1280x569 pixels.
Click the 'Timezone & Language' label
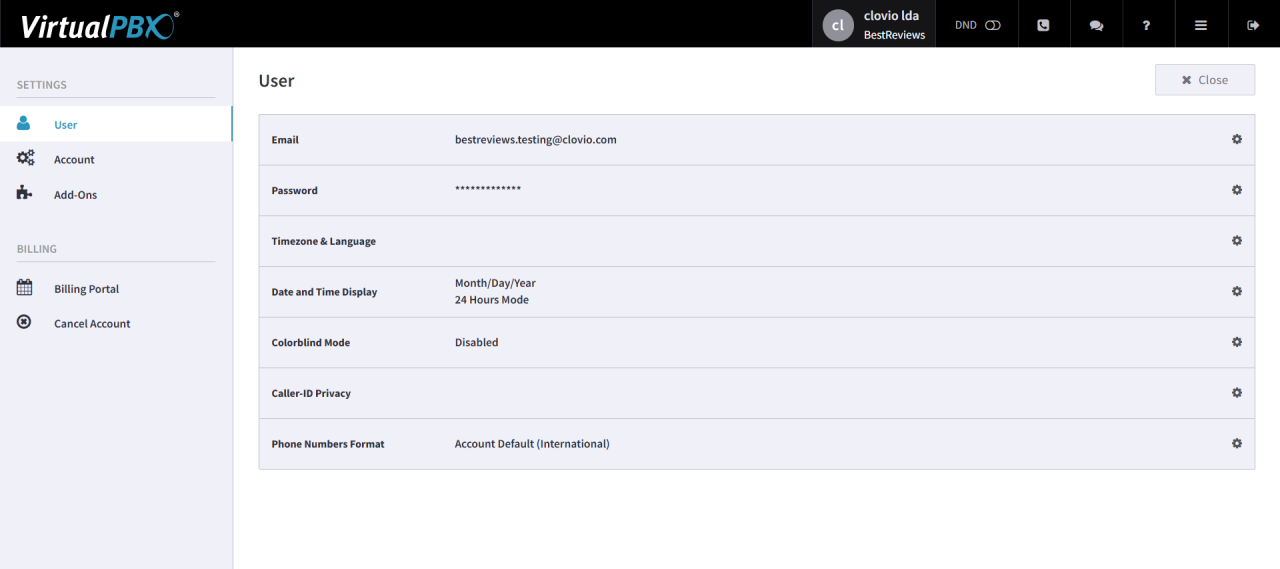pyautogui.click(x=324, y=242)
